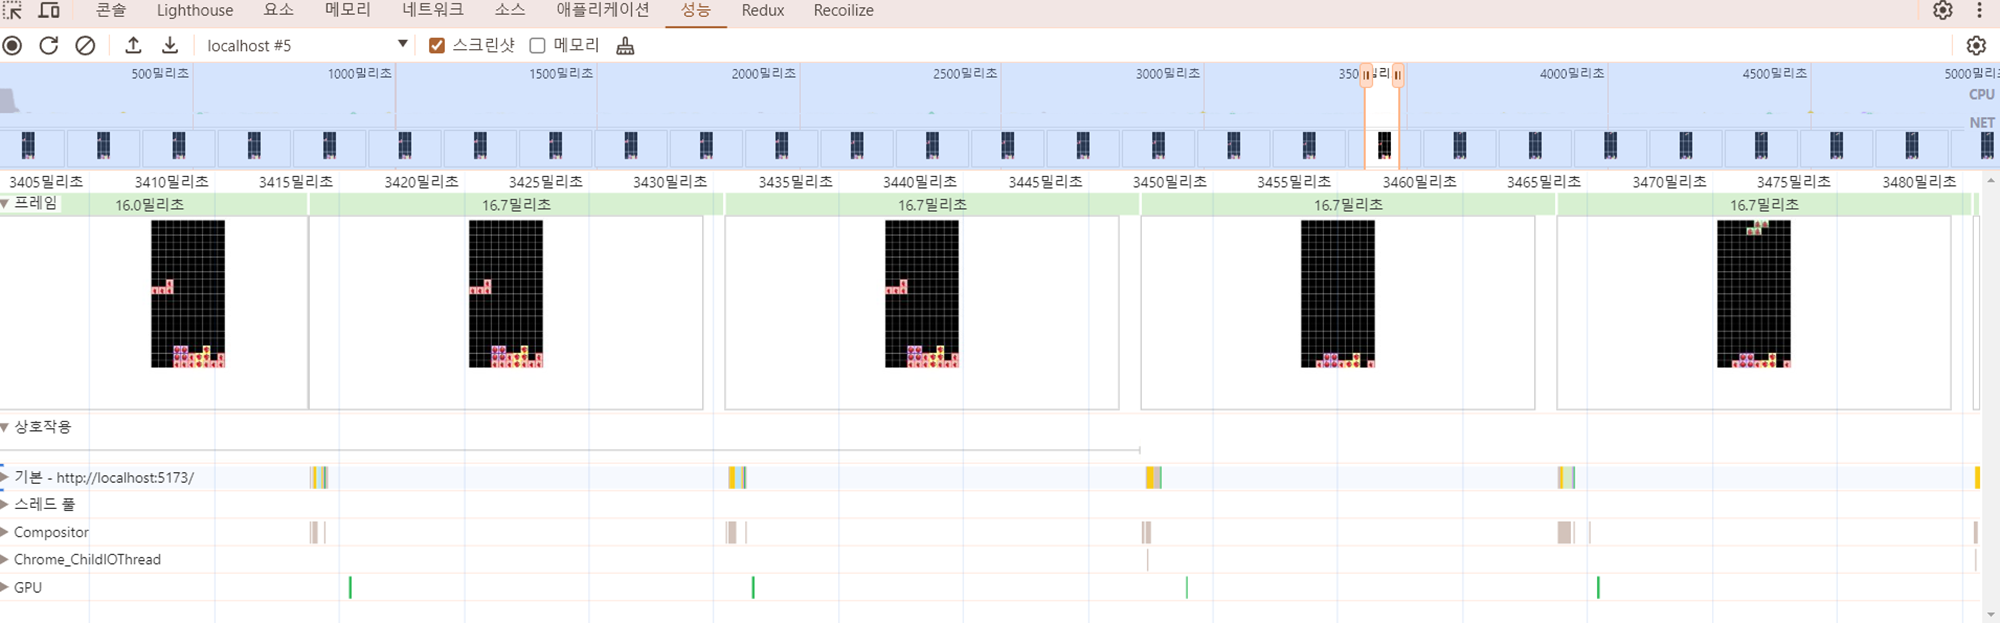This screenshot has height=623, width=2000.
Task: Click the right overview selection handle
Action: tap(1398, 75)
